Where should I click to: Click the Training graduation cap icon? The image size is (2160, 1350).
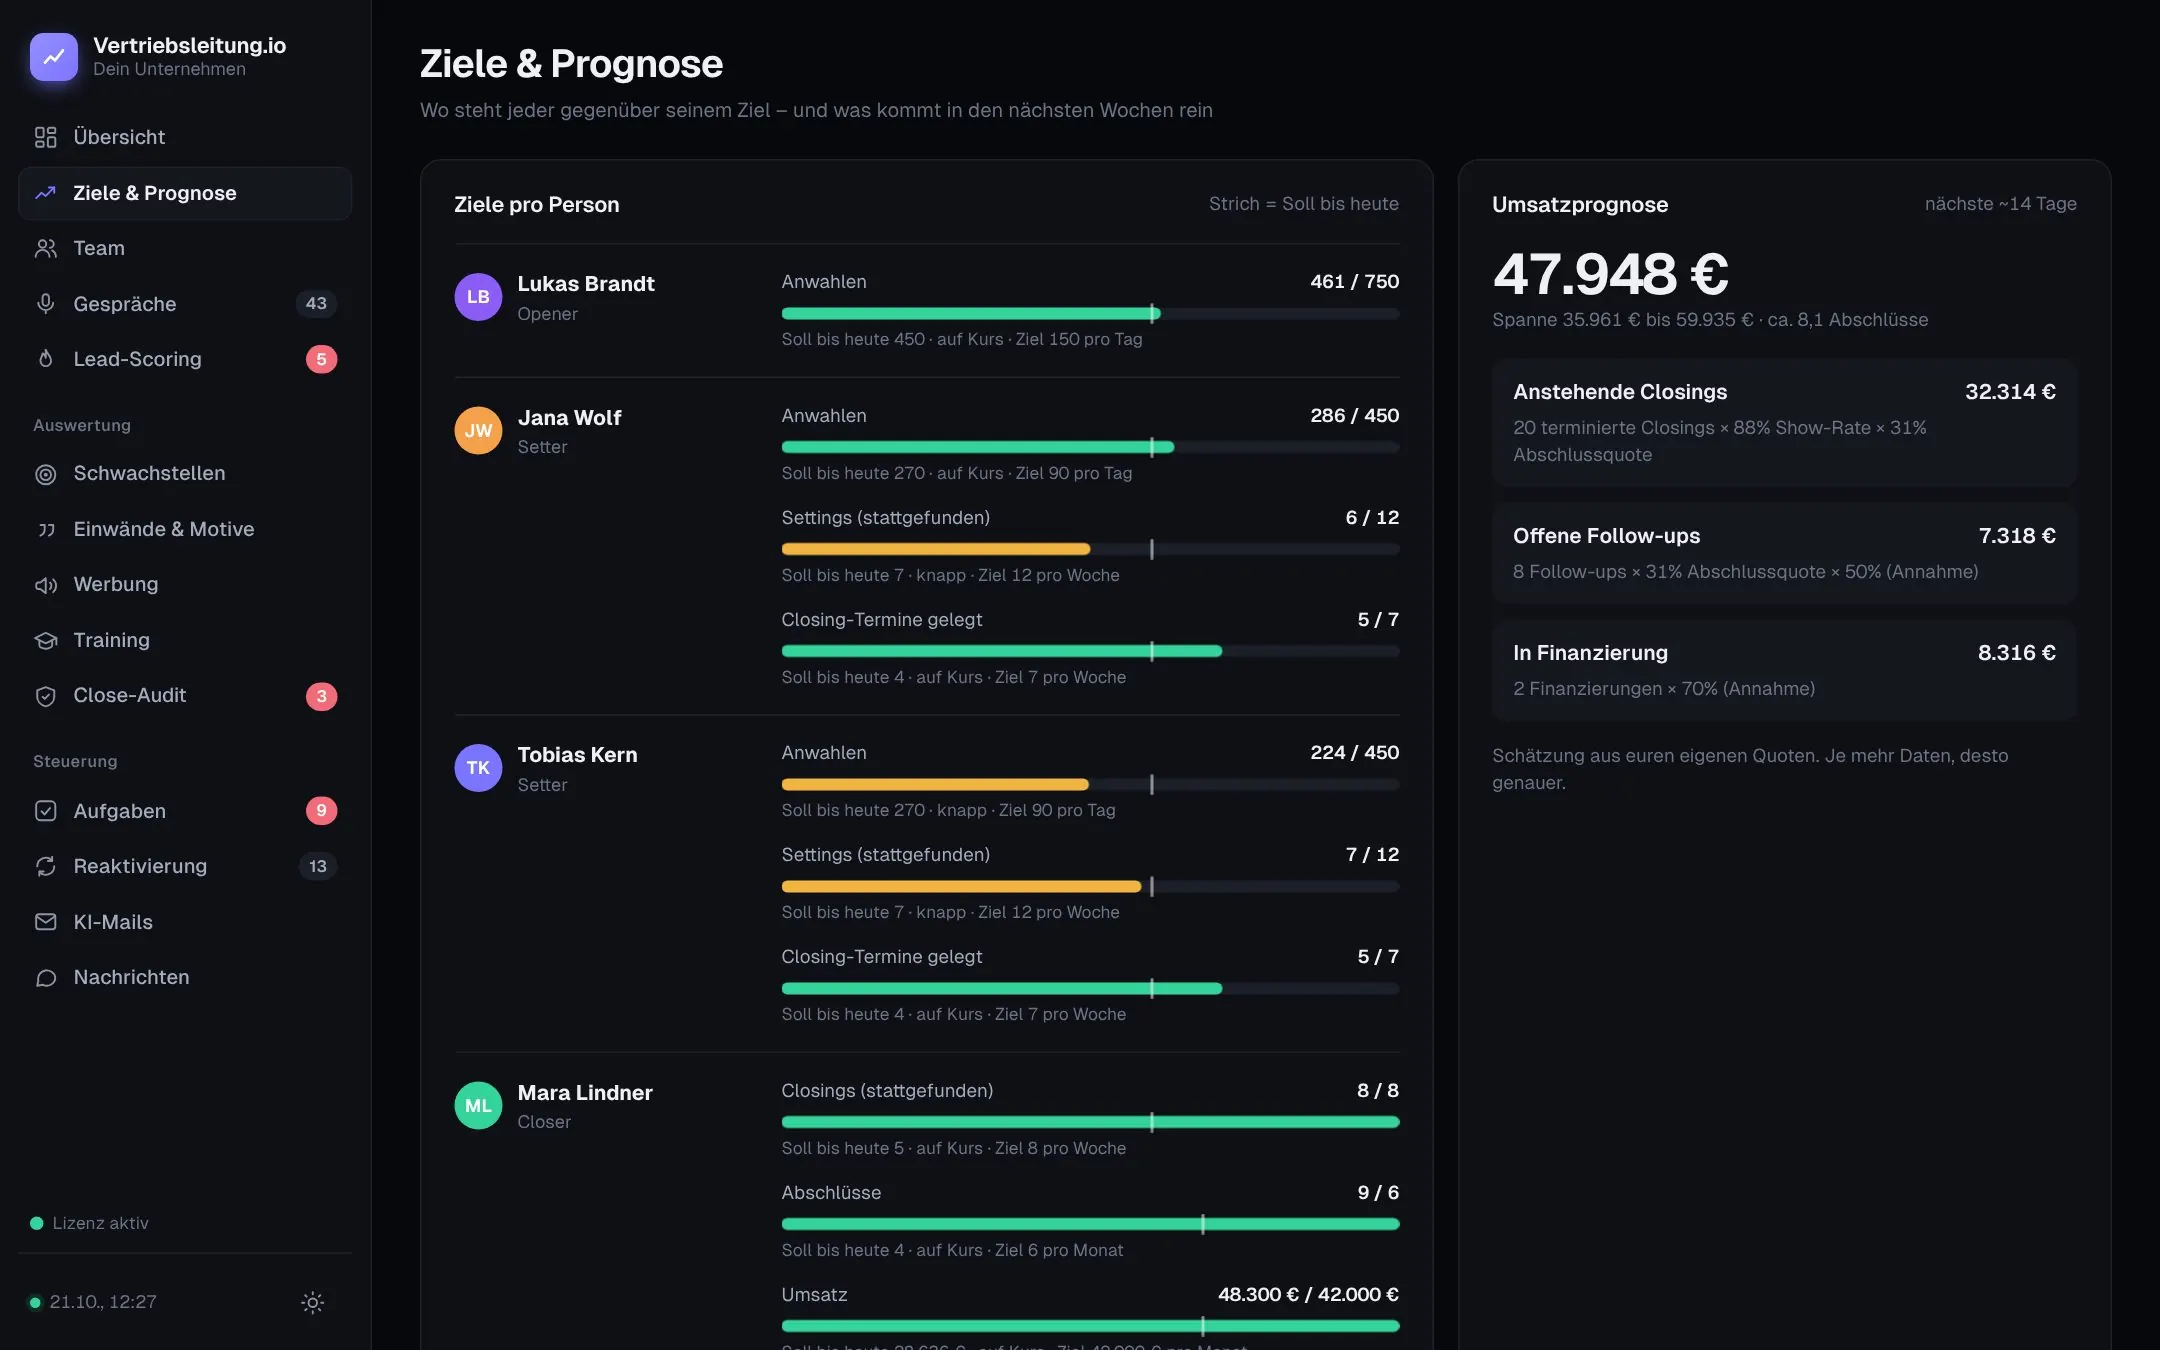point(46,640)
